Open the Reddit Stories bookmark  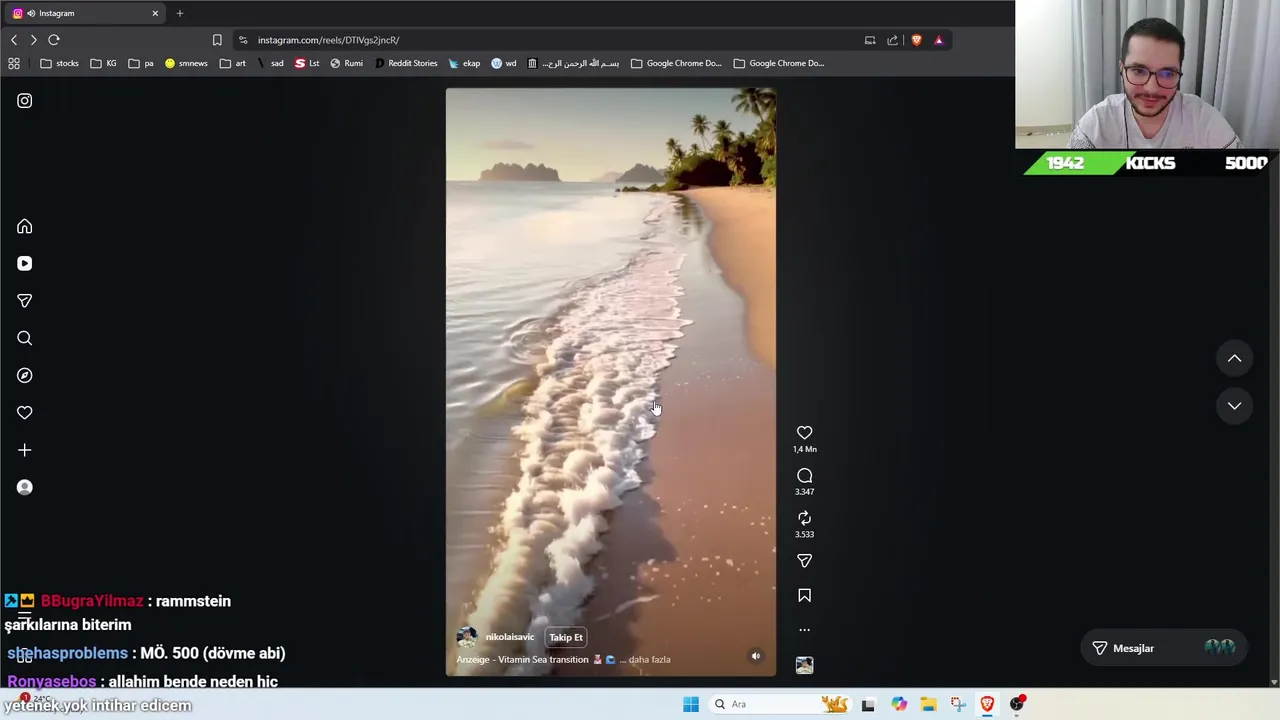(x=406, y=63)
